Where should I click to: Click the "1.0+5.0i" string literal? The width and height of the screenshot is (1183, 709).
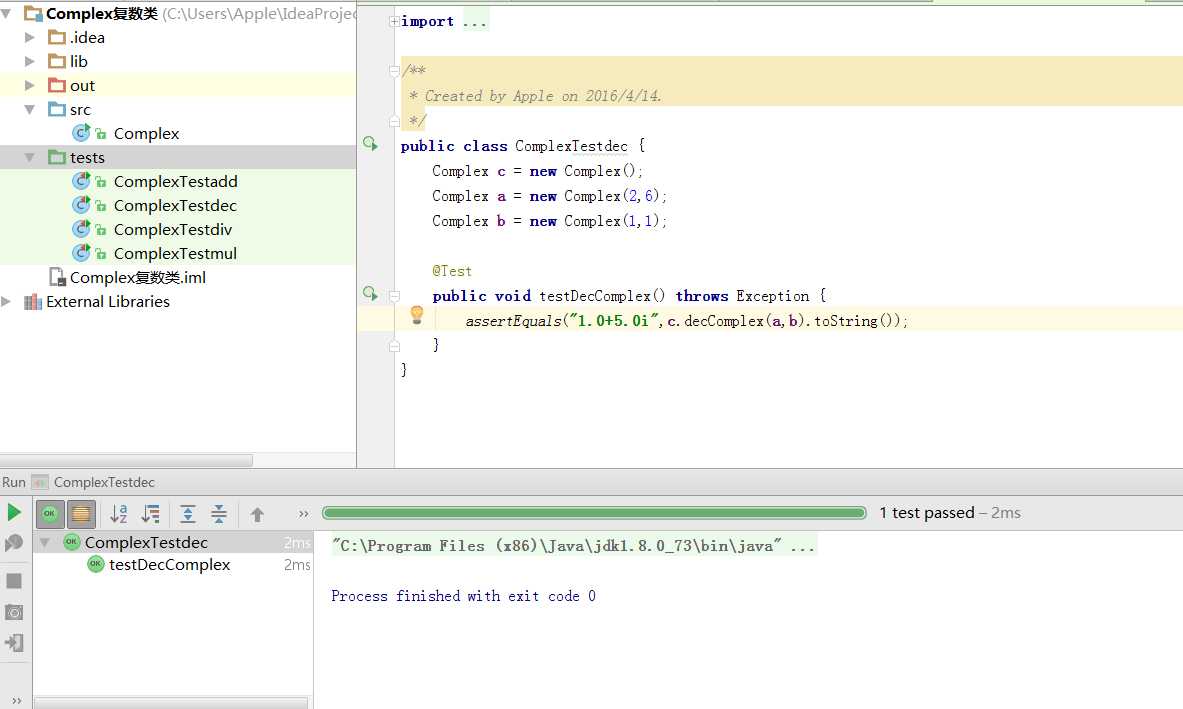pos(614,321)
